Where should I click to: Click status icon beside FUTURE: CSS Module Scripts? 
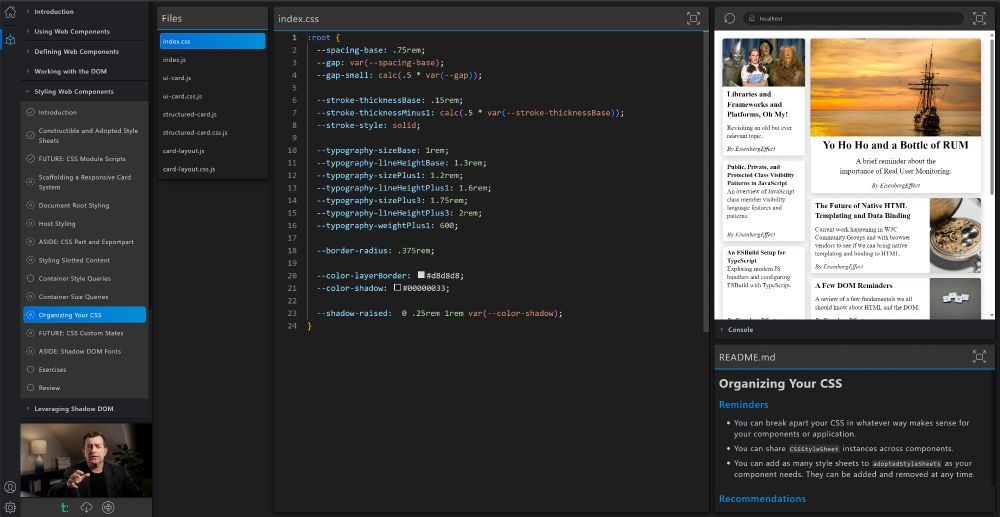[x=30, y=159]
